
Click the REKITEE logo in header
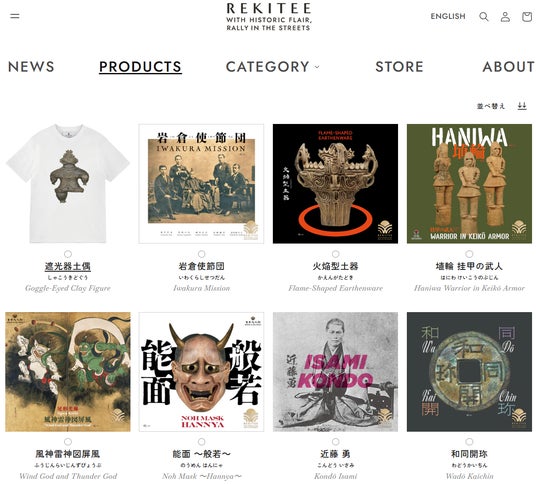pos(268,17)
